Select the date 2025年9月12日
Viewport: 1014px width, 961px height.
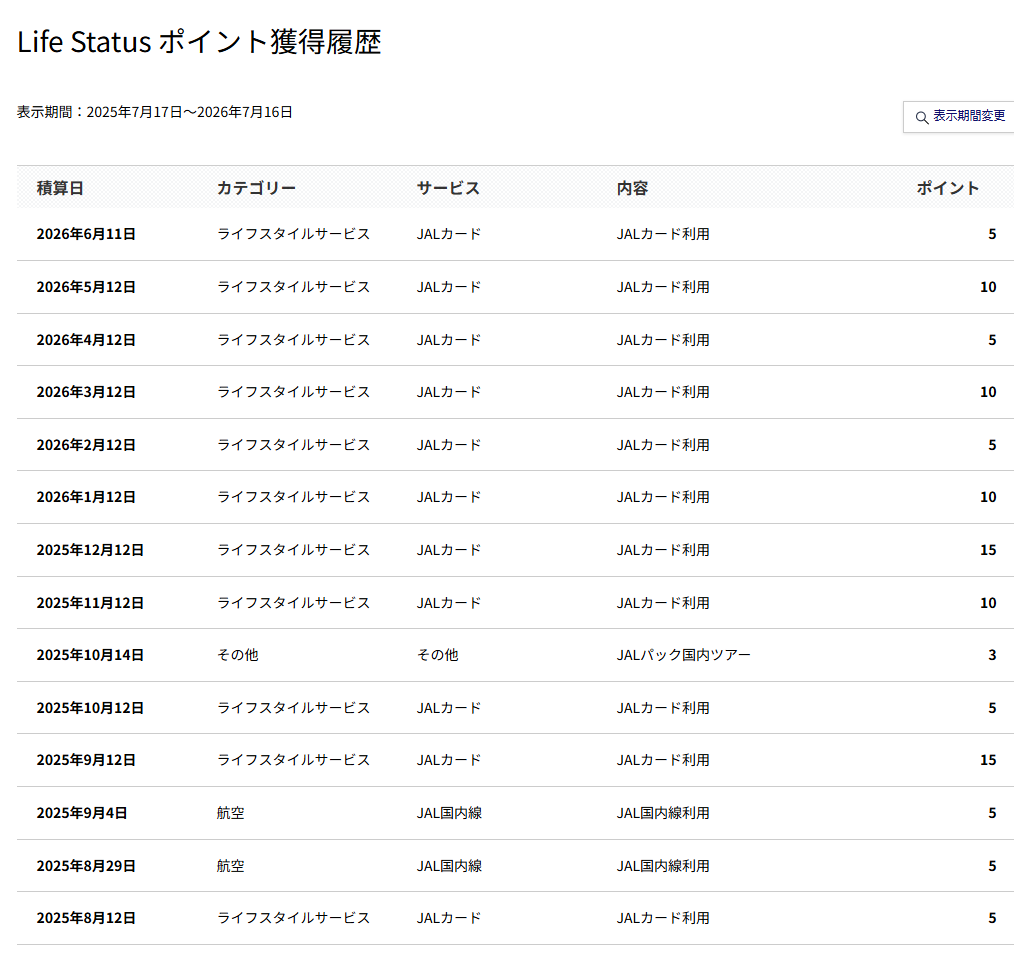coord(86,761)
